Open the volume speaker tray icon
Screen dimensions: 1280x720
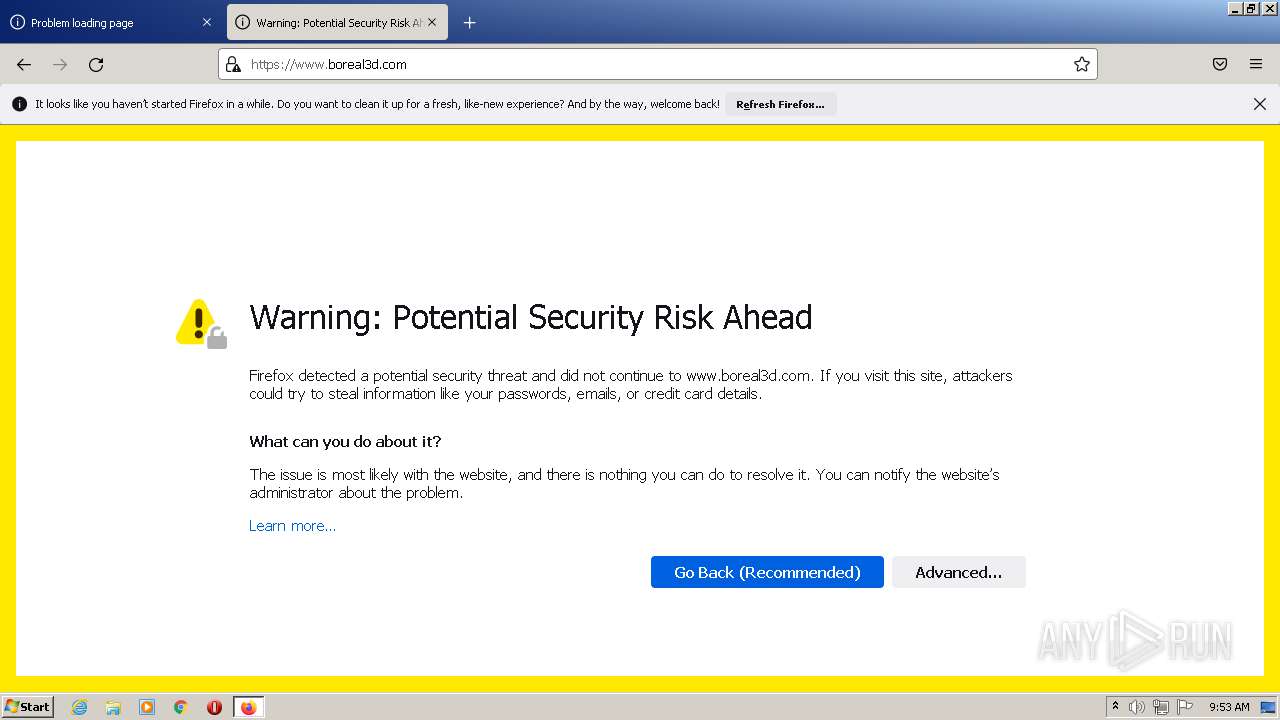1137,707
